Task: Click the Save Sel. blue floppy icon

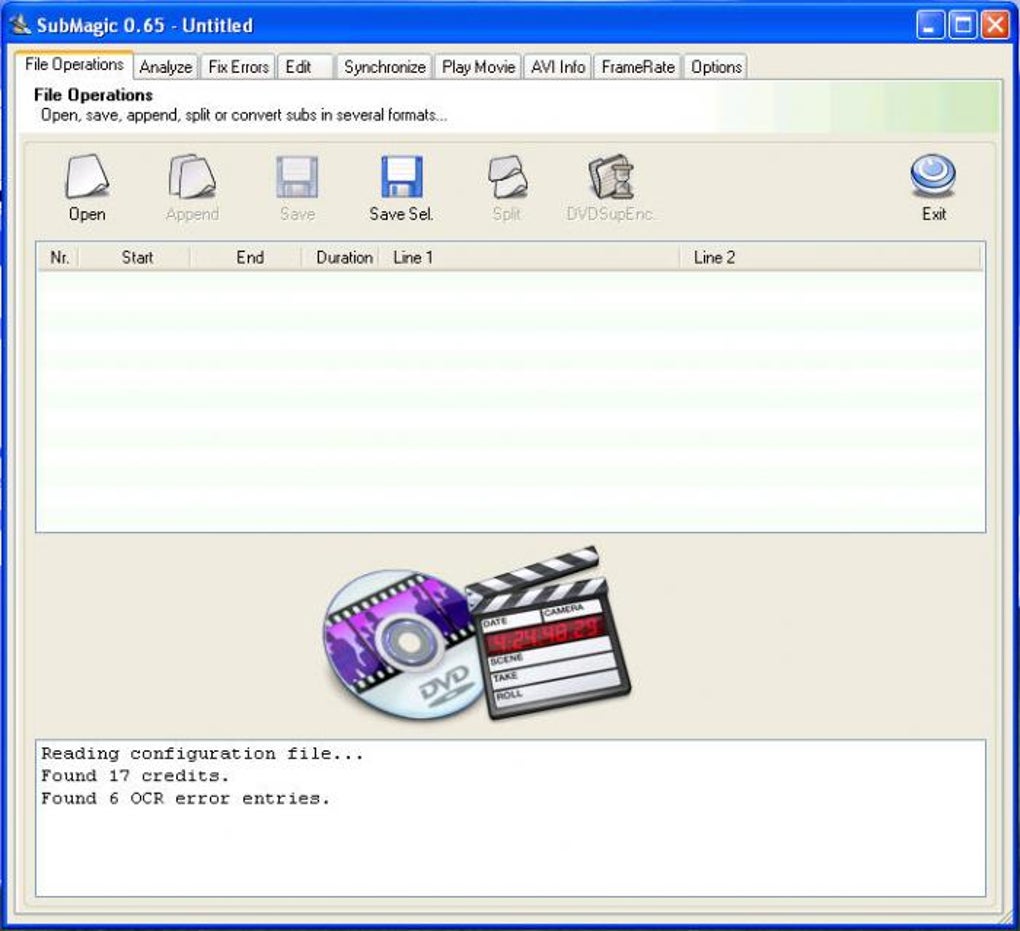Action: click(401, 176)
